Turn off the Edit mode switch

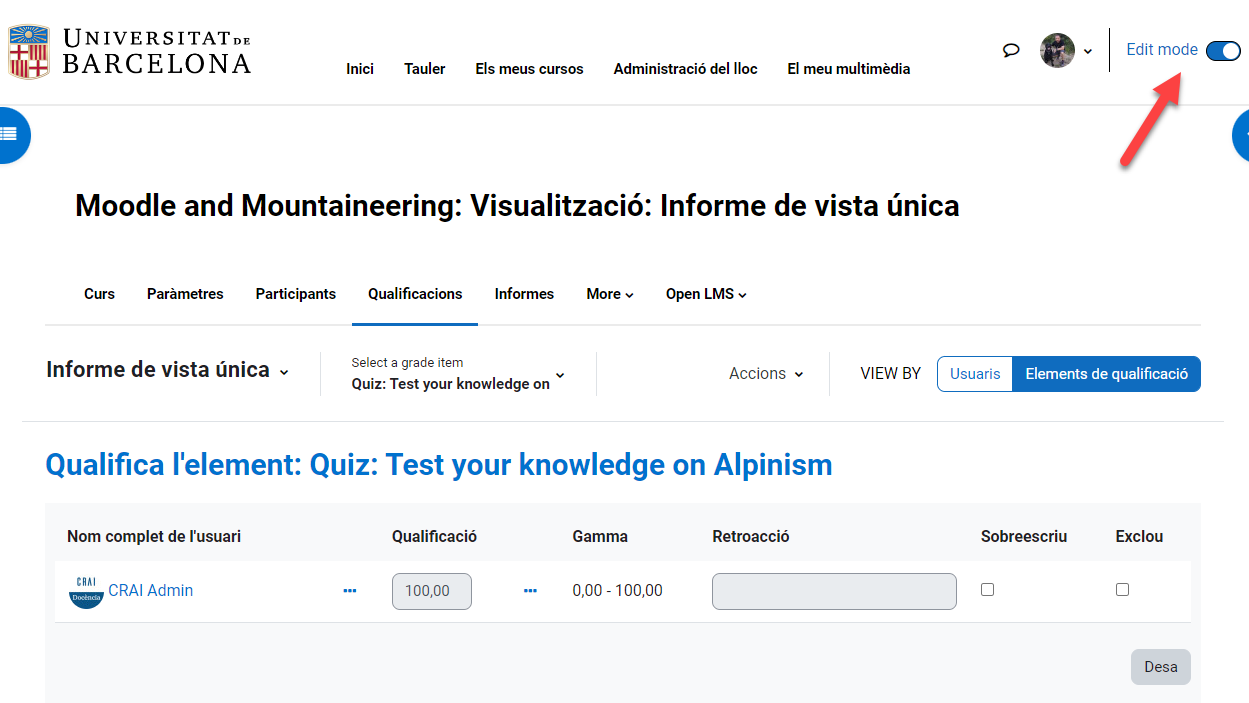1223,51
